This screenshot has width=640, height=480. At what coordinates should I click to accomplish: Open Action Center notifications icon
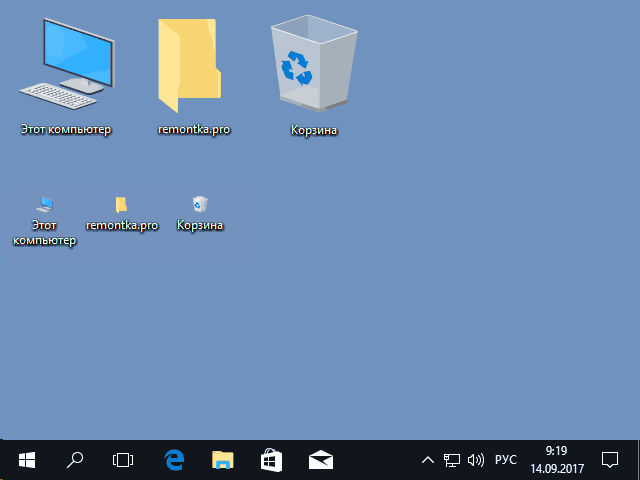(610, 460)
